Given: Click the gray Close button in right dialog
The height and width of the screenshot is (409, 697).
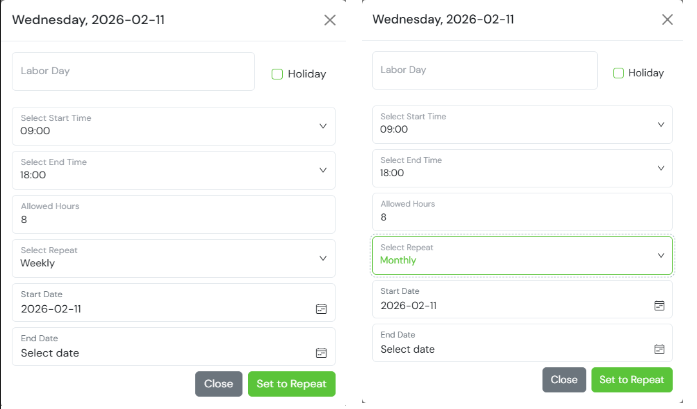Looking at the screenshot, I should (564, 380).
